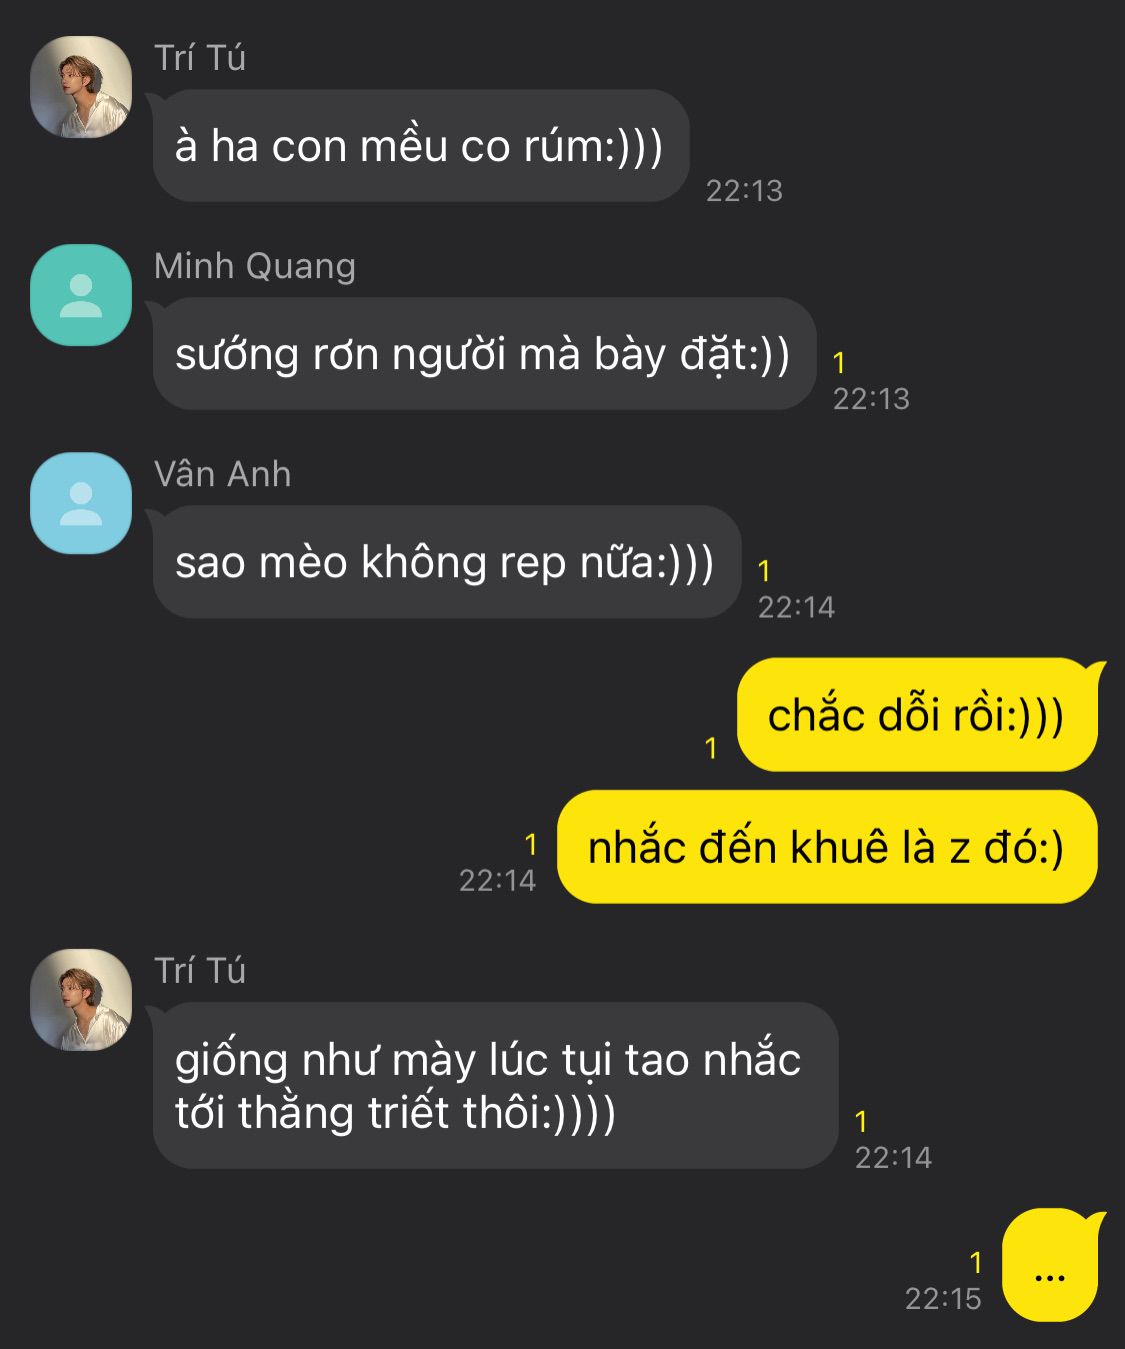
Task: Tap the unread count beside Vân Anh's message
Action: [x=764, y=570]
